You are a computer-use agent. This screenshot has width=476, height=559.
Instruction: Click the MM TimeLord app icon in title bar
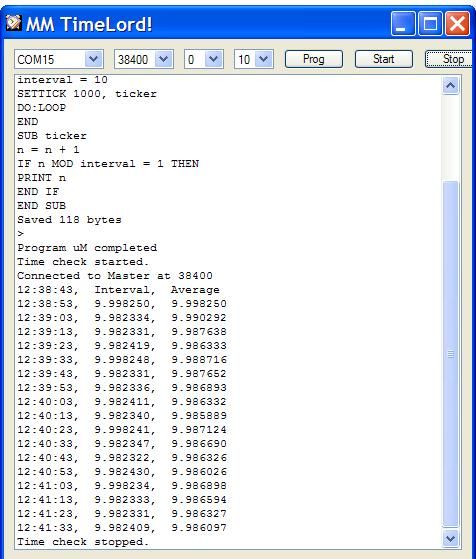coord(13,23)
